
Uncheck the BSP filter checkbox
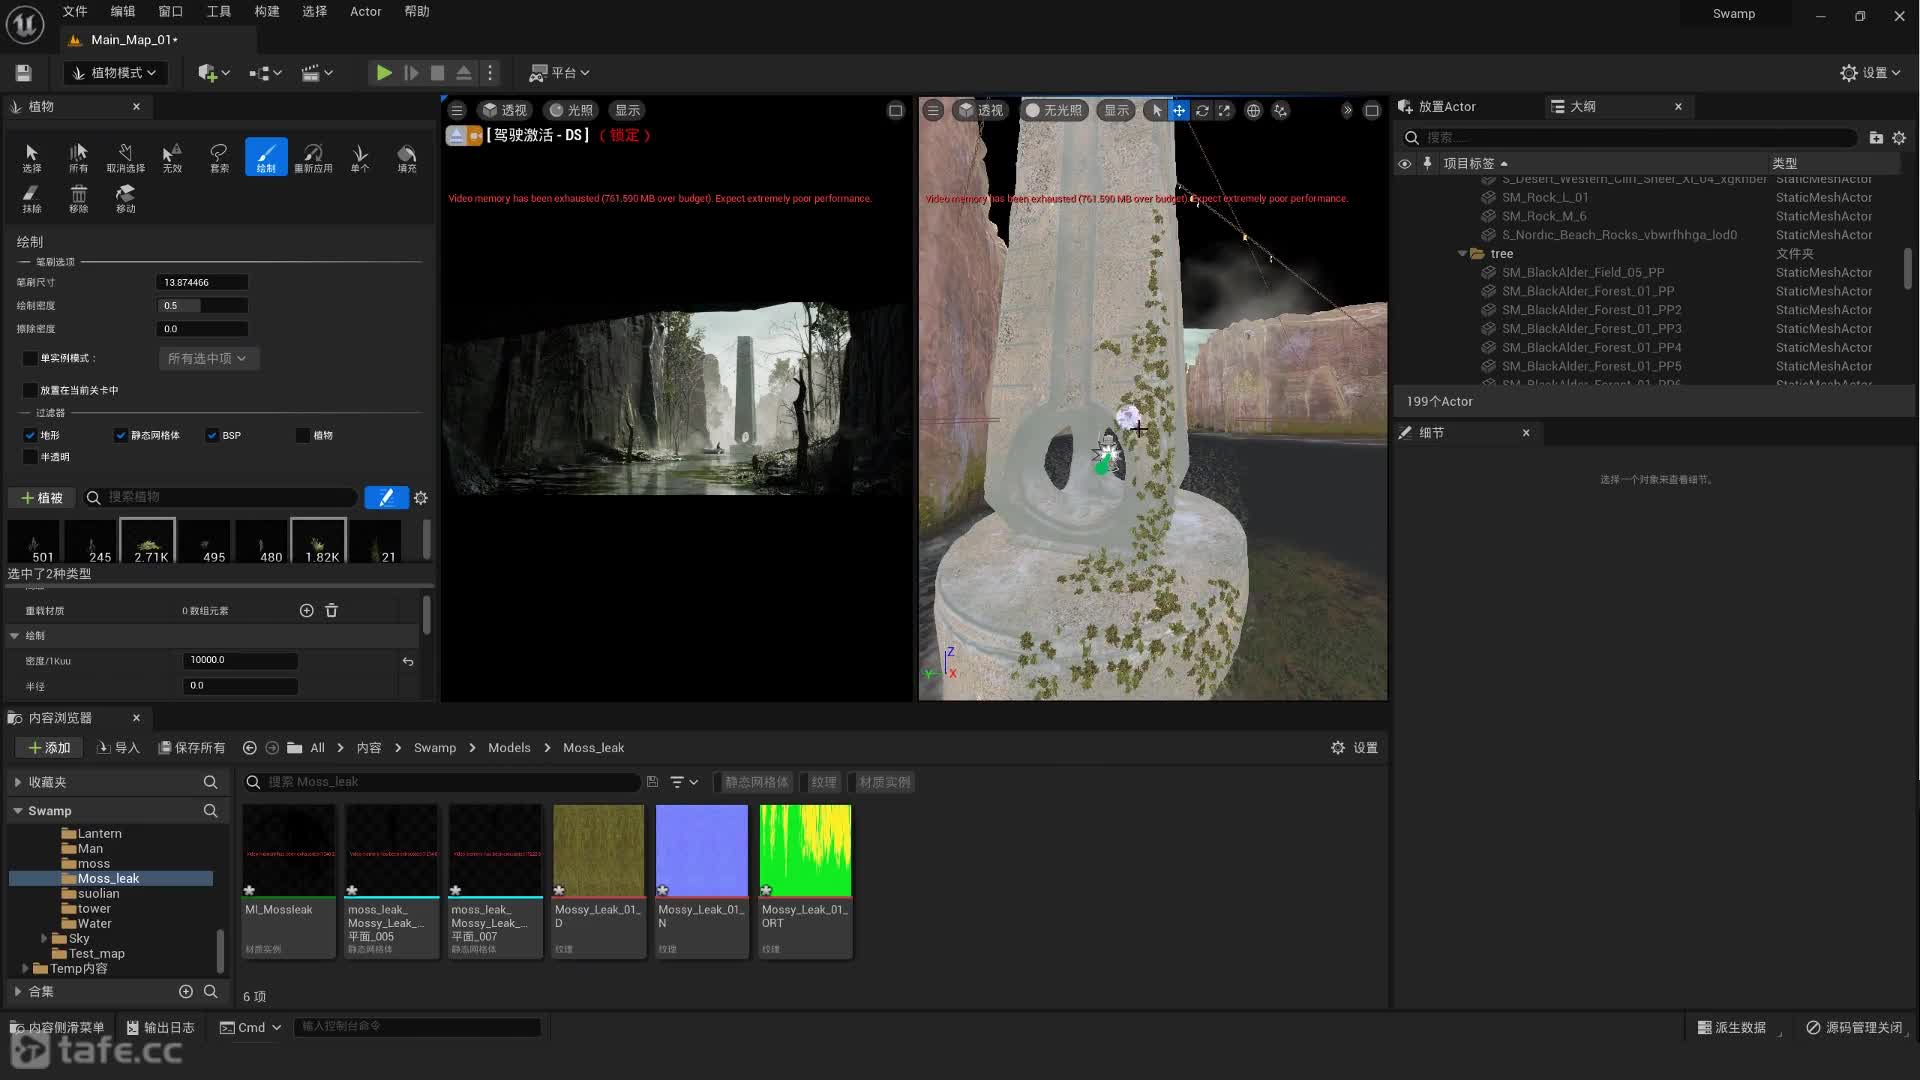point(212,436)
